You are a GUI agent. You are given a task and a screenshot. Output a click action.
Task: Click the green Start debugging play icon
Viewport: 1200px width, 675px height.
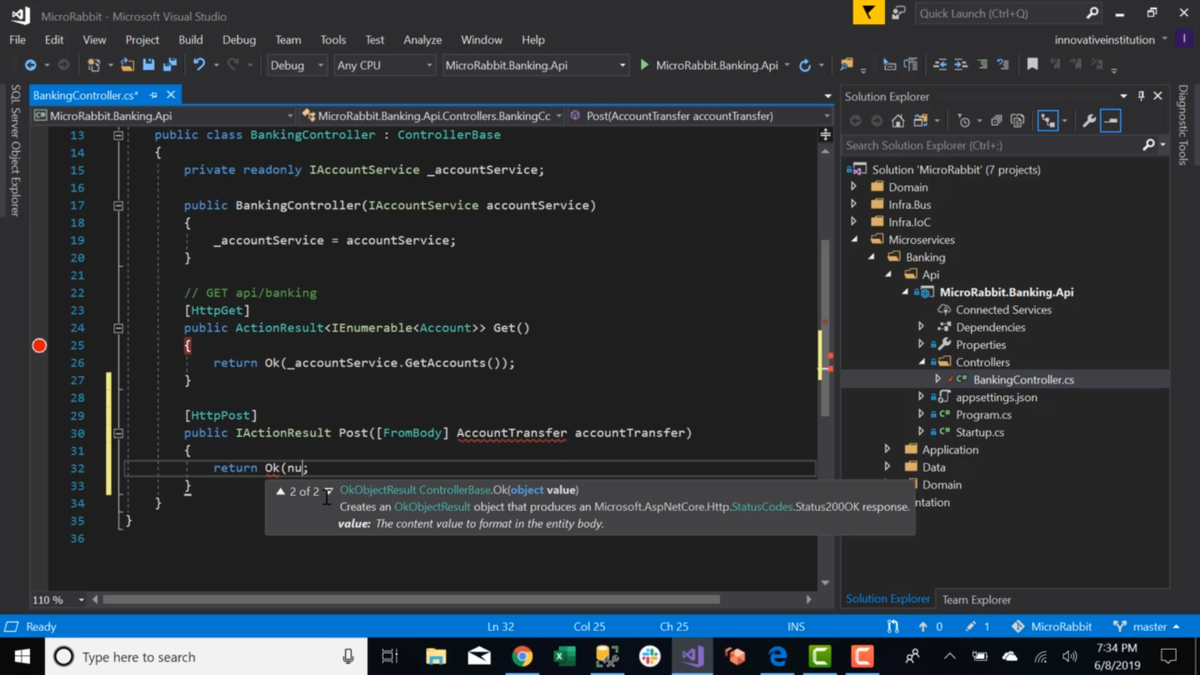(x=644, y=65)
